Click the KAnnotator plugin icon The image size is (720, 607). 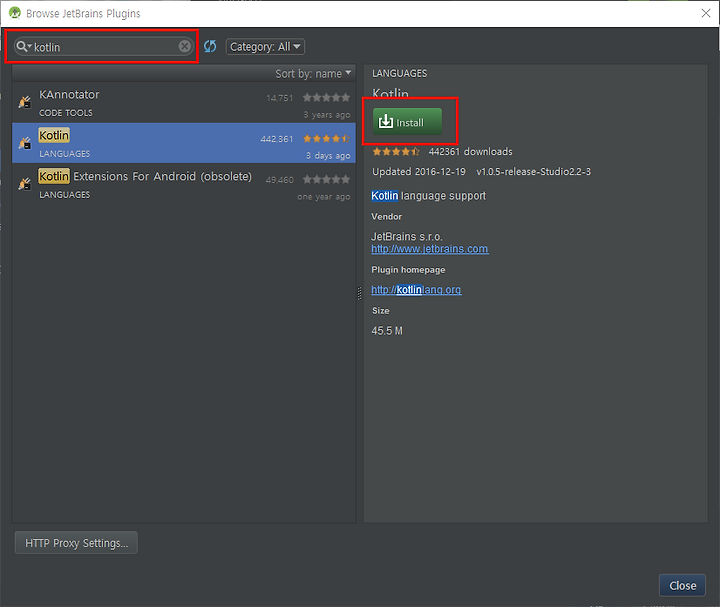click(x=25, y=102)
